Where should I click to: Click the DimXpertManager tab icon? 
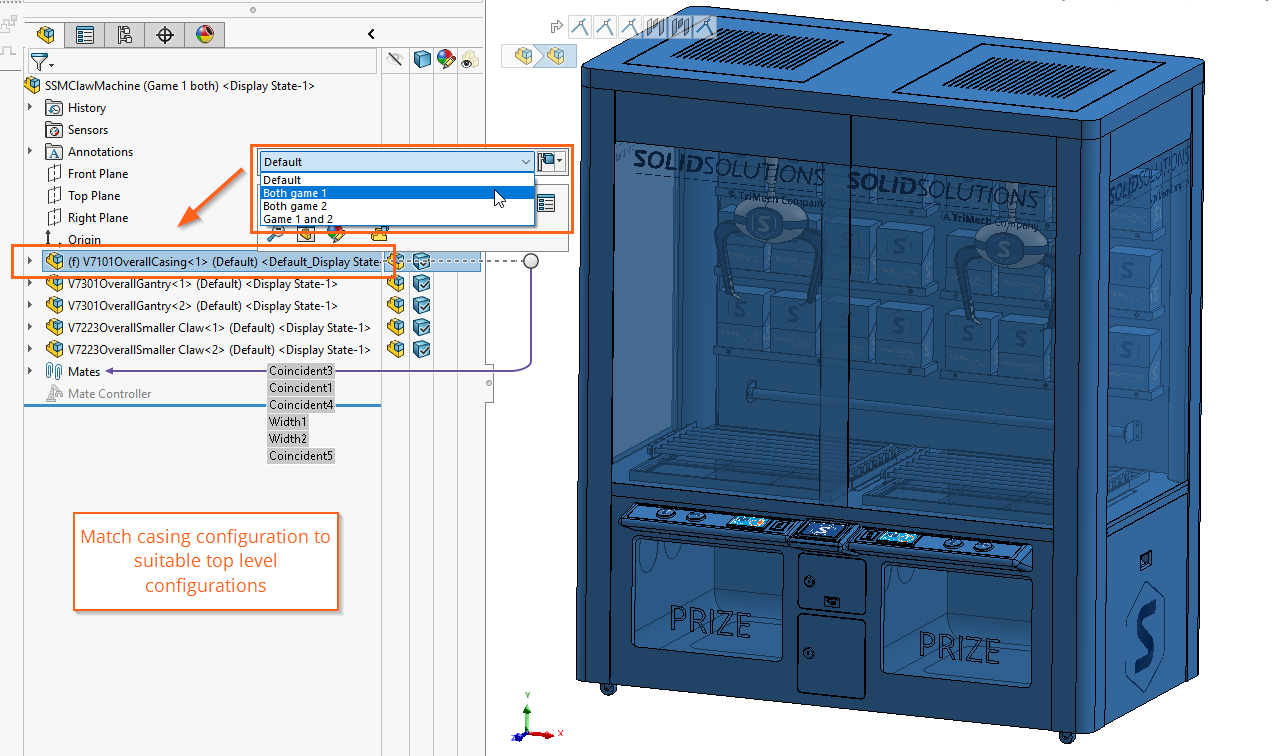(x=165, y=33)
